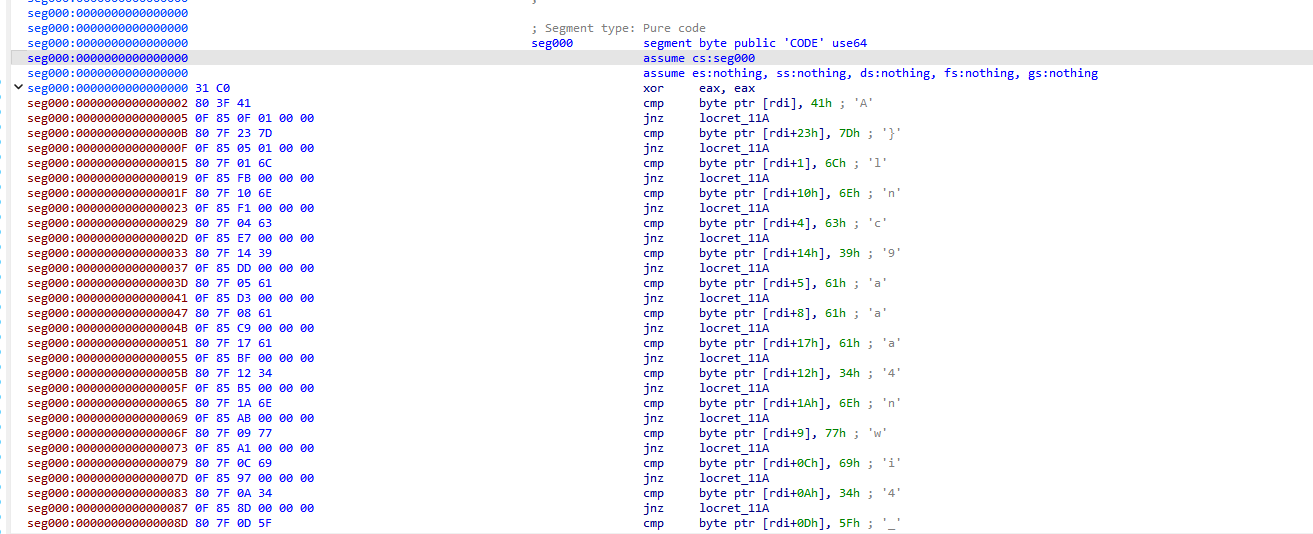Click the xor mnemonic
Screen dimensions: 1313x534
(653, 88)
